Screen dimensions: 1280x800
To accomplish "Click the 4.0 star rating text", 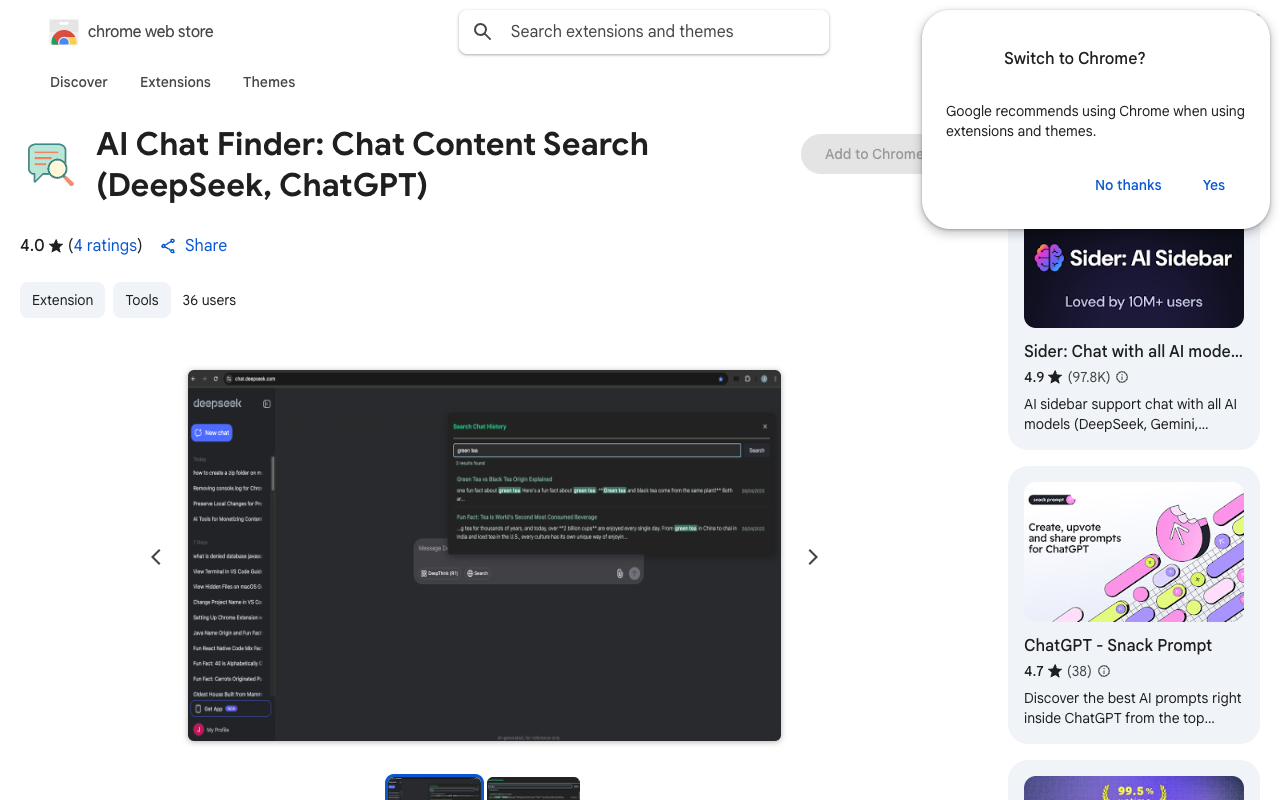I will point(42,245).
